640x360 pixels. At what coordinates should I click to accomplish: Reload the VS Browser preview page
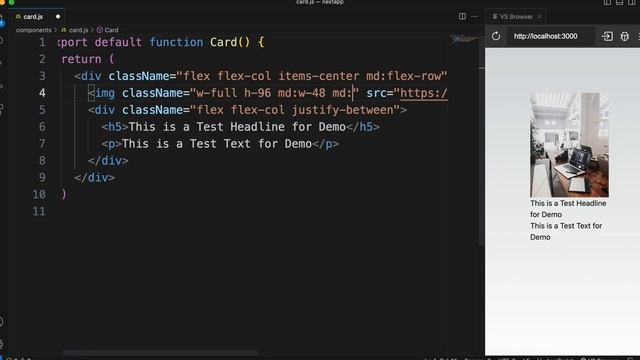(x=496, y=36)
